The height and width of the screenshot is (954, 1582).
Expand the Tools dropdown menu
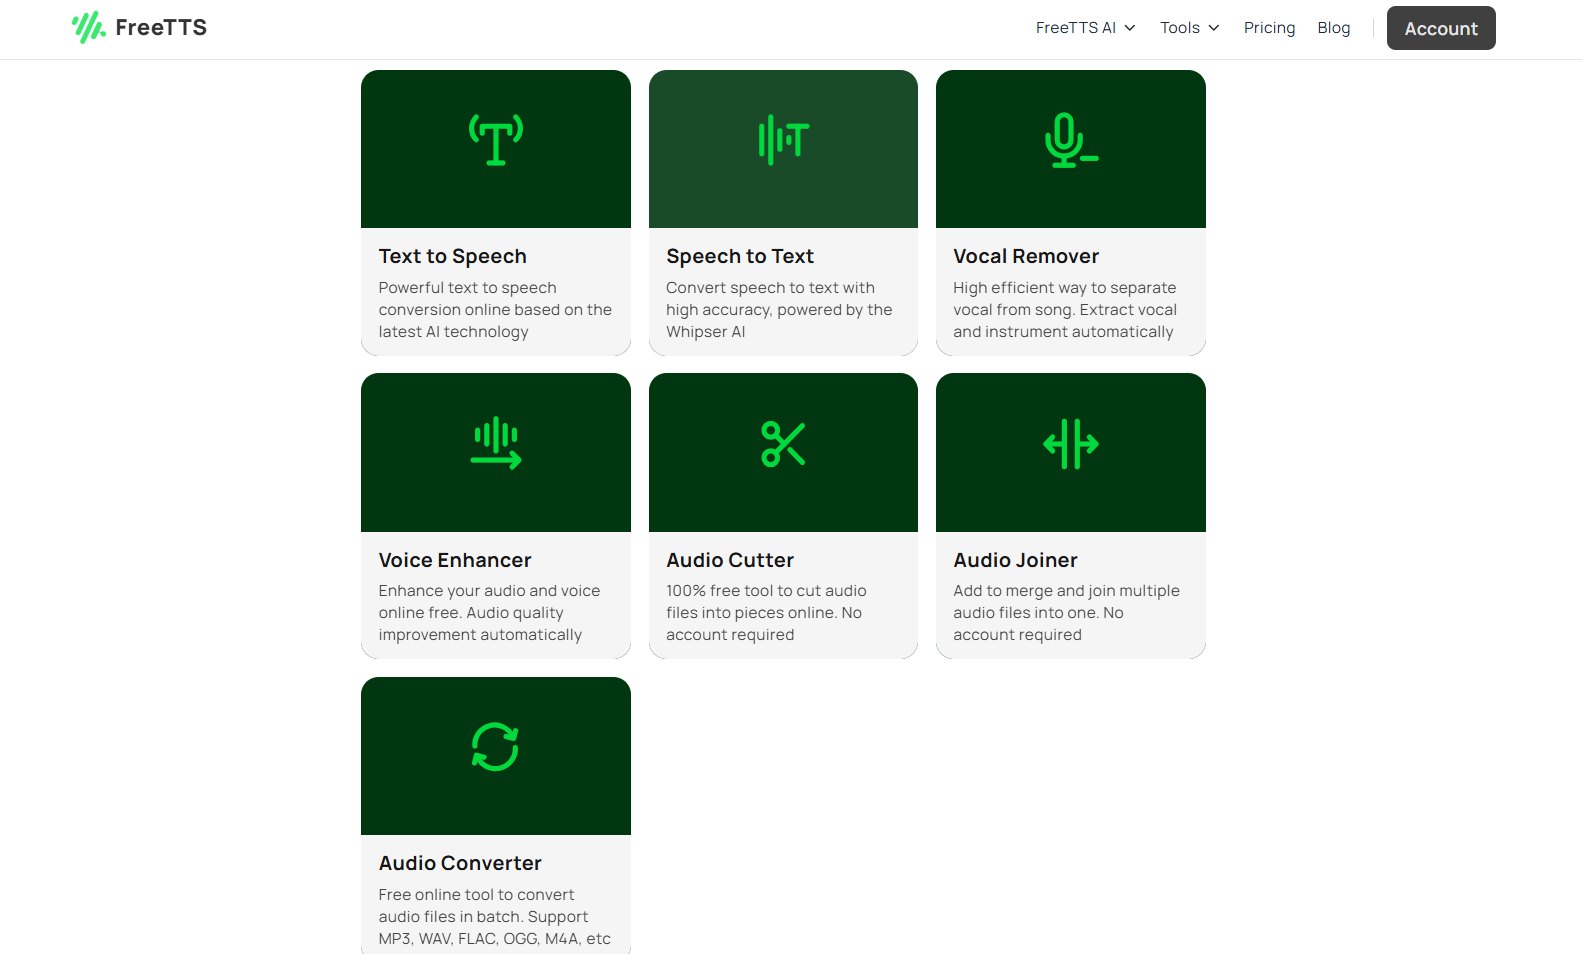point(1189,28)
